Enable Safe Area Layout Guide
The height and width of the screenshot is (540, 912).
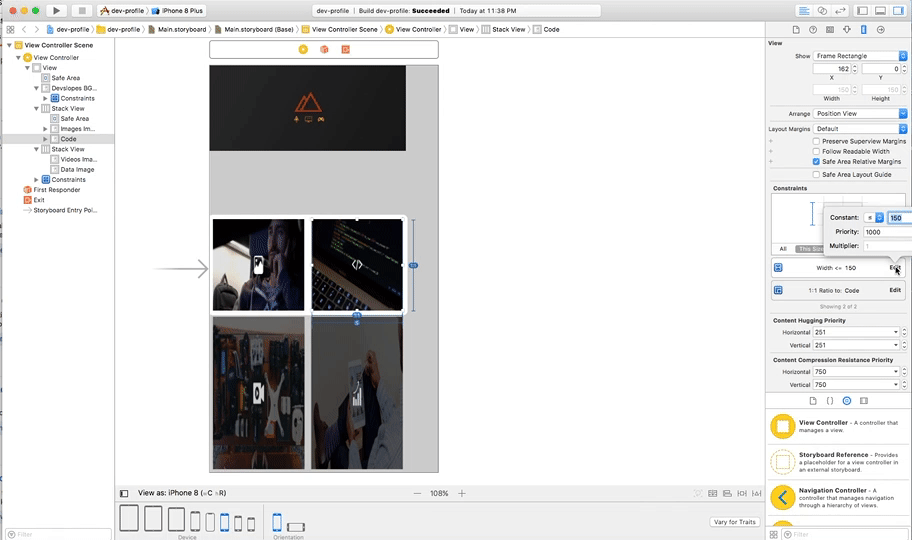(x=816, y=175)
